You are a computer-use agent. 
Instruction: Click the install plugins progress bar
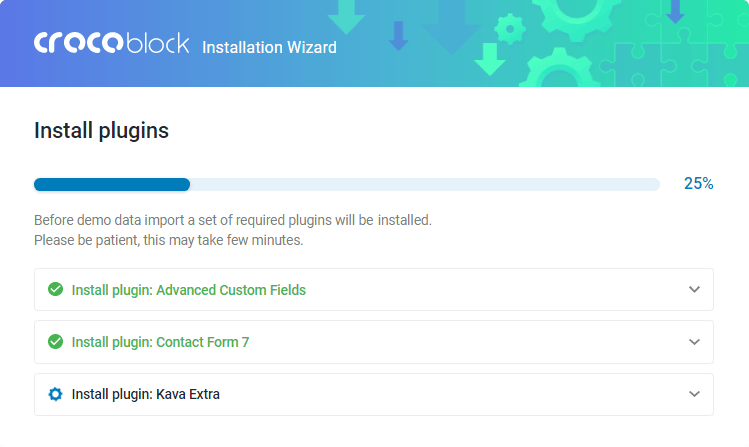(347, 184)
